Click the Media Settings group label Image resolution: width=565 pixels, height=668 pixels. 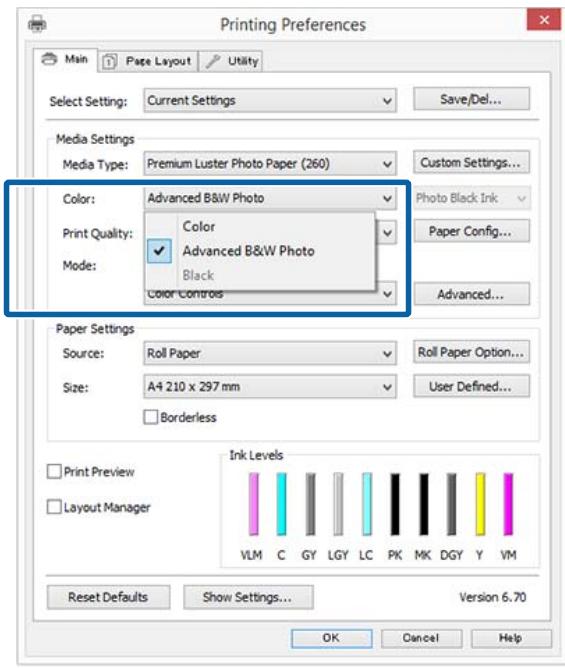95,139
